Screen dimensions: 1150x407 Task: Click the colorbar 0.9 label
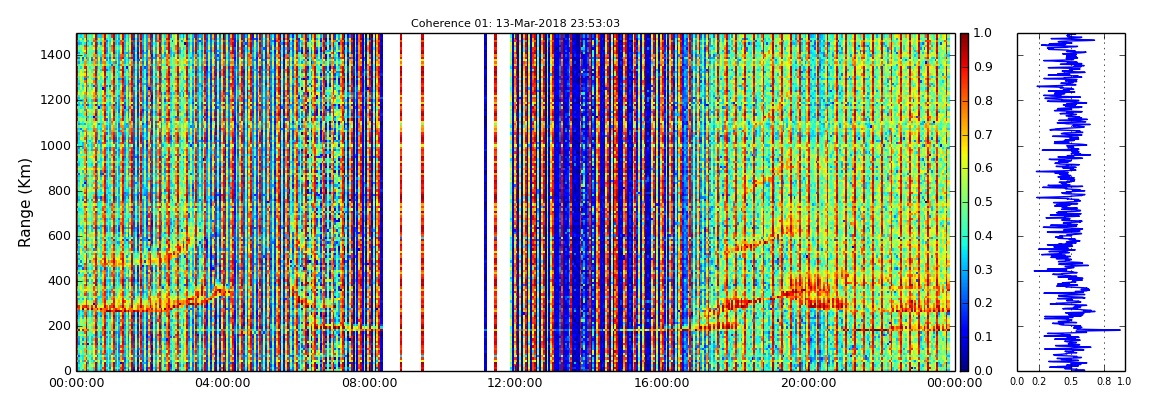[x=981, y=67]
